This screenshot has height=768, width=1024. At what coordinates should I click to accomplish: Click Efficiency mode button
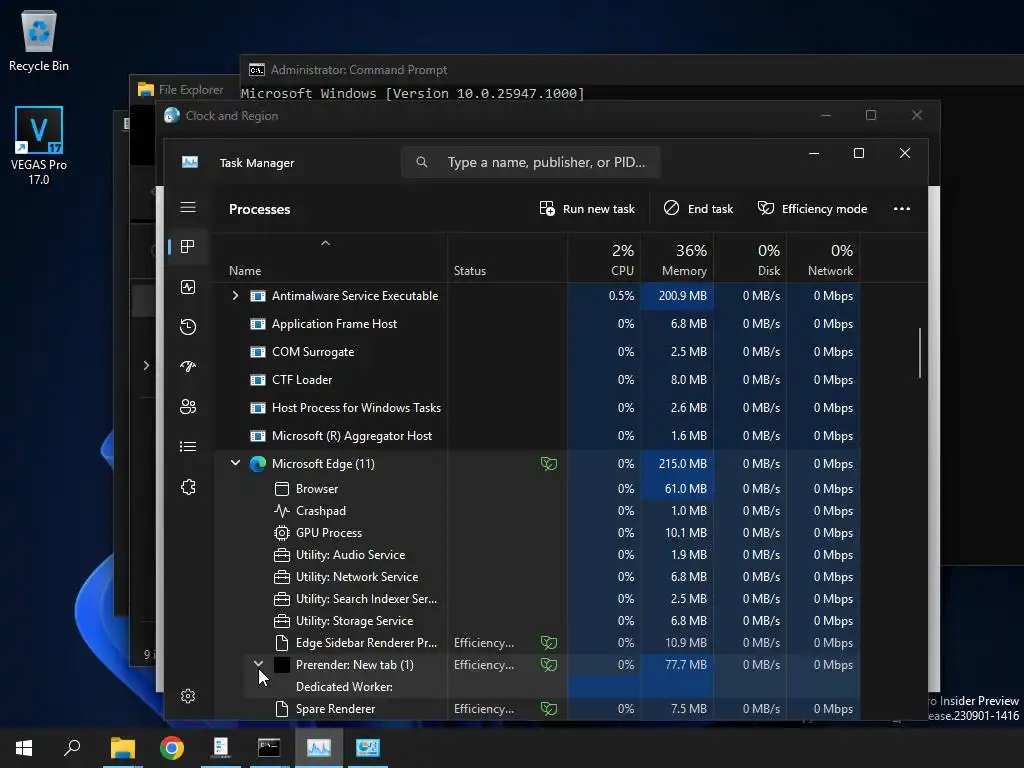(x=812, y=208)
